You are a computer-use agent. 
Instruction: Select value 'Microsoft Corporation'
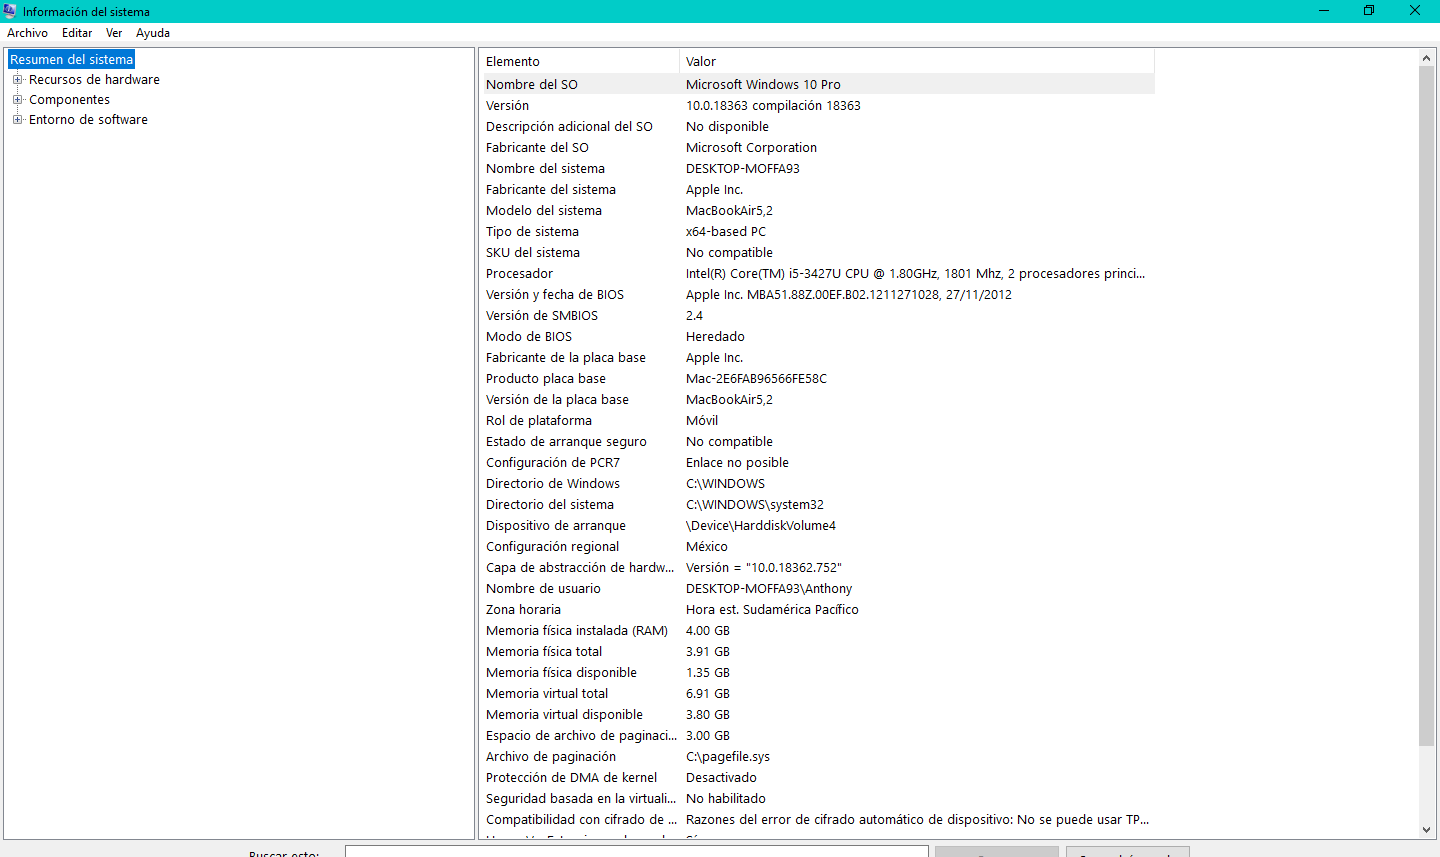click(751, 148)
